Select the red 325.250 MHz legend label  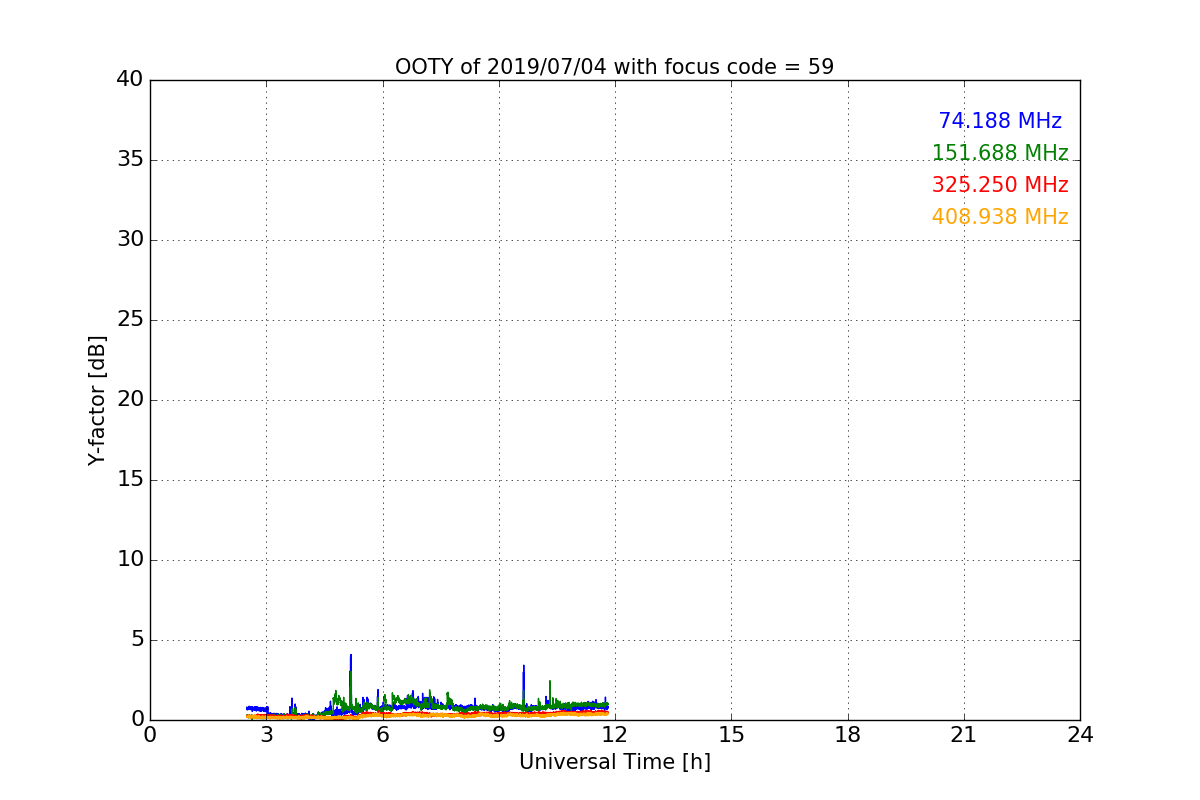[x=1000, y=185]
